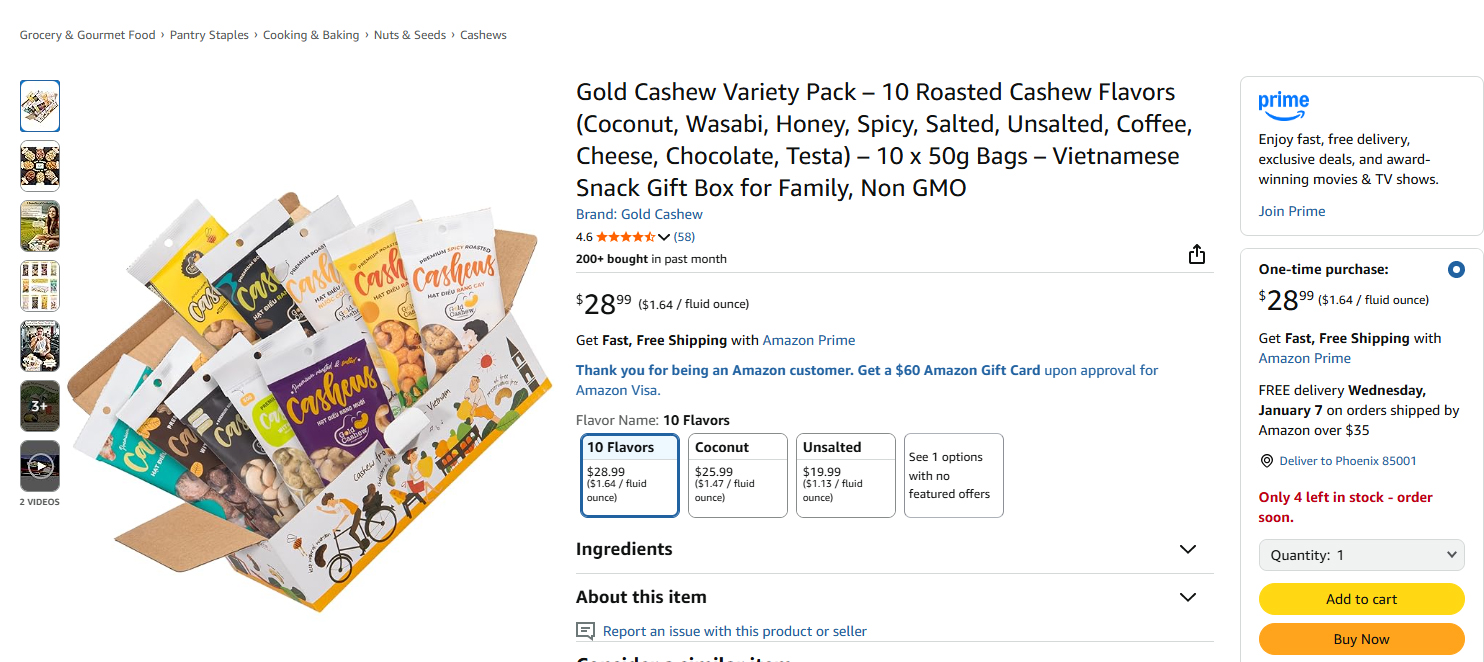This screenshot has height=662, width=1484.
Task: Open Pantry Staples breadcrumb category
Action: tap(209, 35)
